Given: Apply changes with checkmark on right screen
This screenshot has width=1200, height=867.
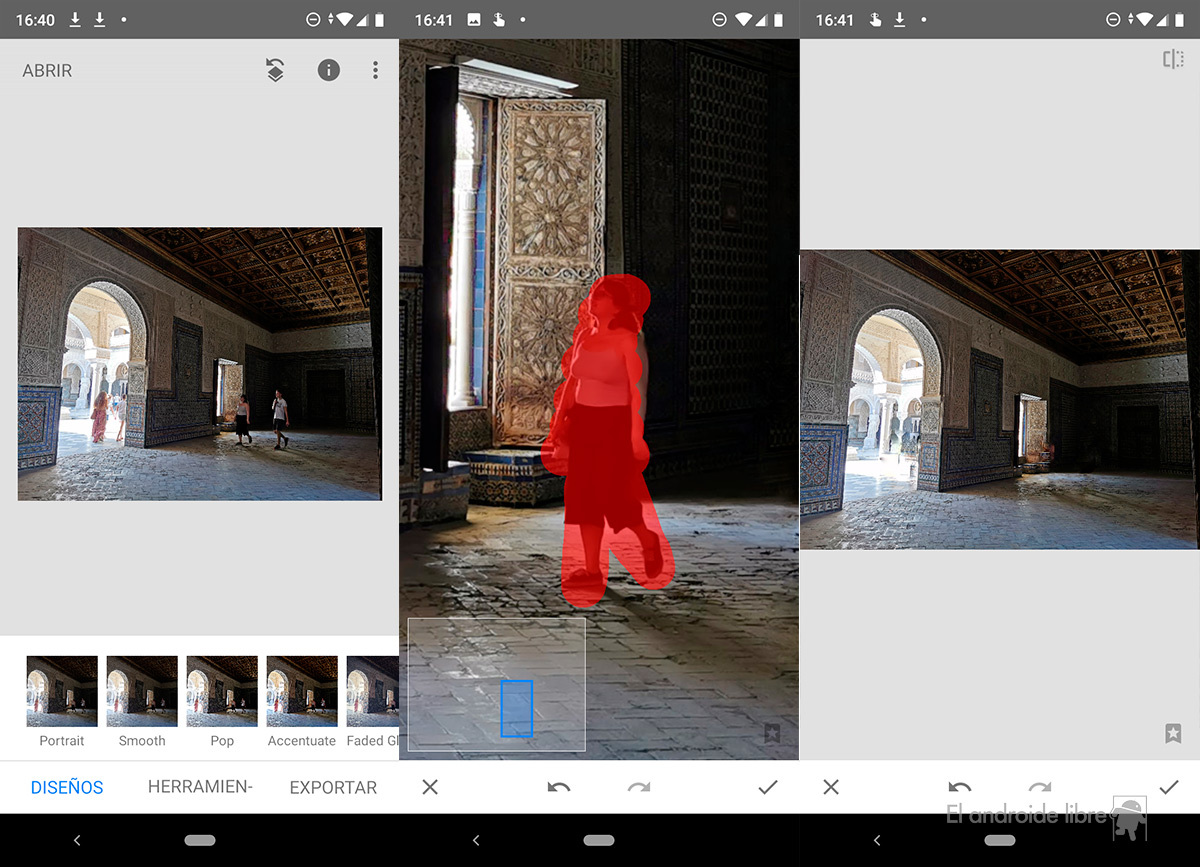Looking at the screenshot, I should click(x=1168, y=787).
